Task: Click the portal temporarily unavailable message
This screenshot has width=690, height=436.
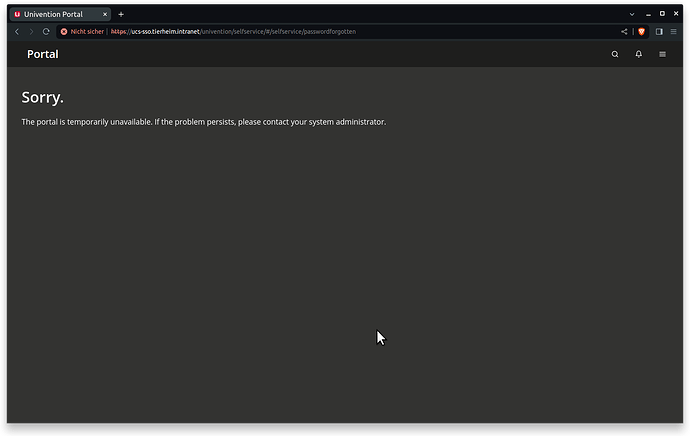Action: coord(204,122)
